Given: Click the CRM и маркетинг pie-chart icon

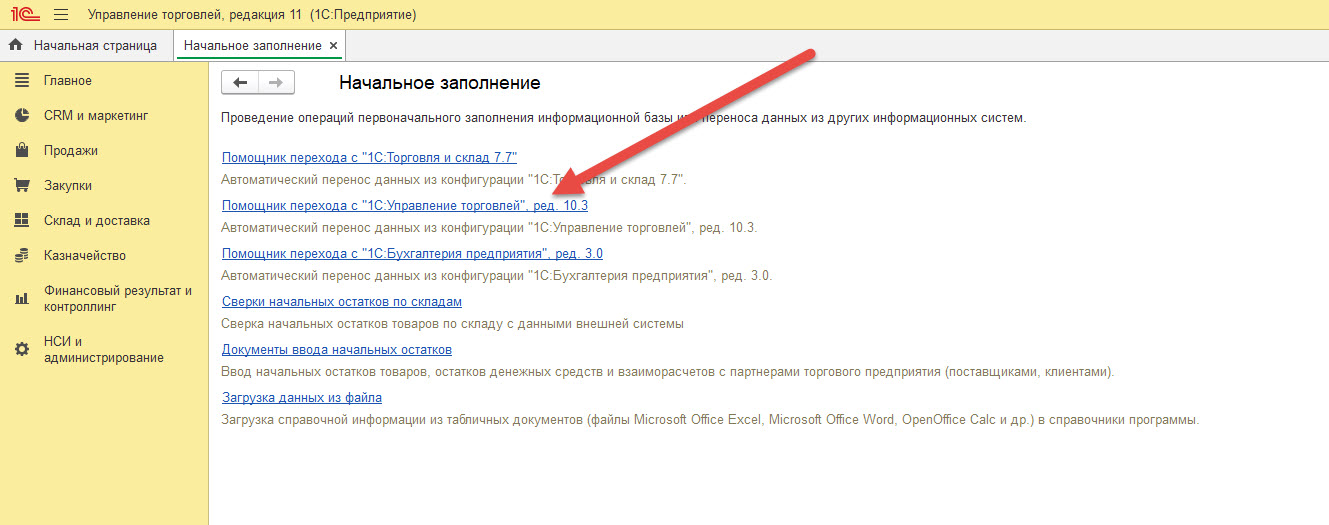Looking at the screenshot, I should 22,116.
